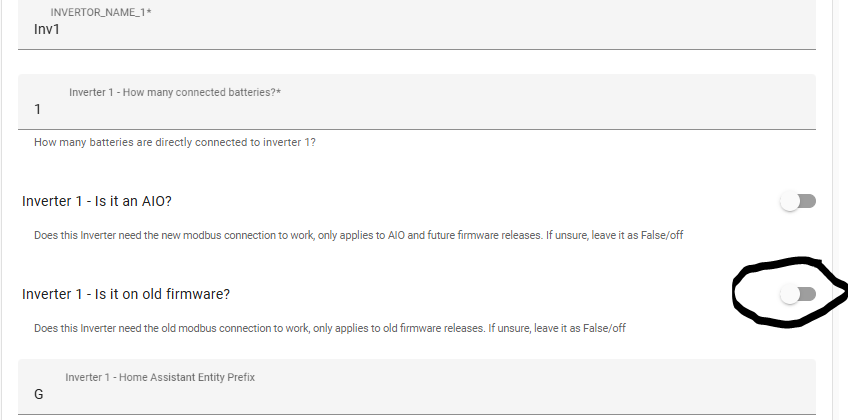
Task: Click the white knob of the old firmware switch
Action: tap(790, 294)
